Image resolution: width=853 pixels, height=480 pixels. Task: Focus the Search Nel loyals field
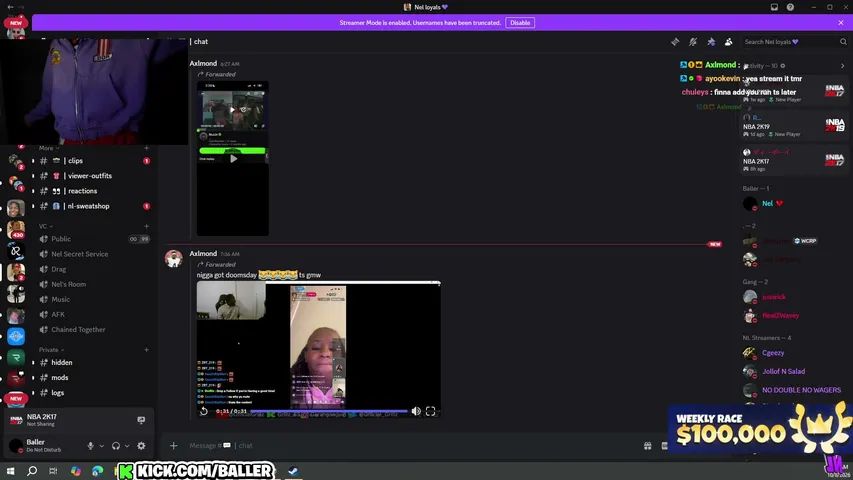[794, 42]
